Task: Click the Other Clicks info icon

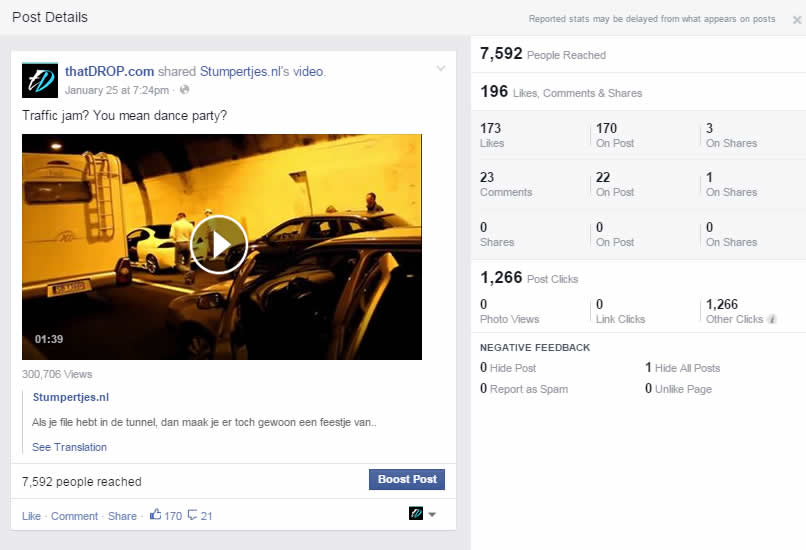Action: (x=772, y=319)
